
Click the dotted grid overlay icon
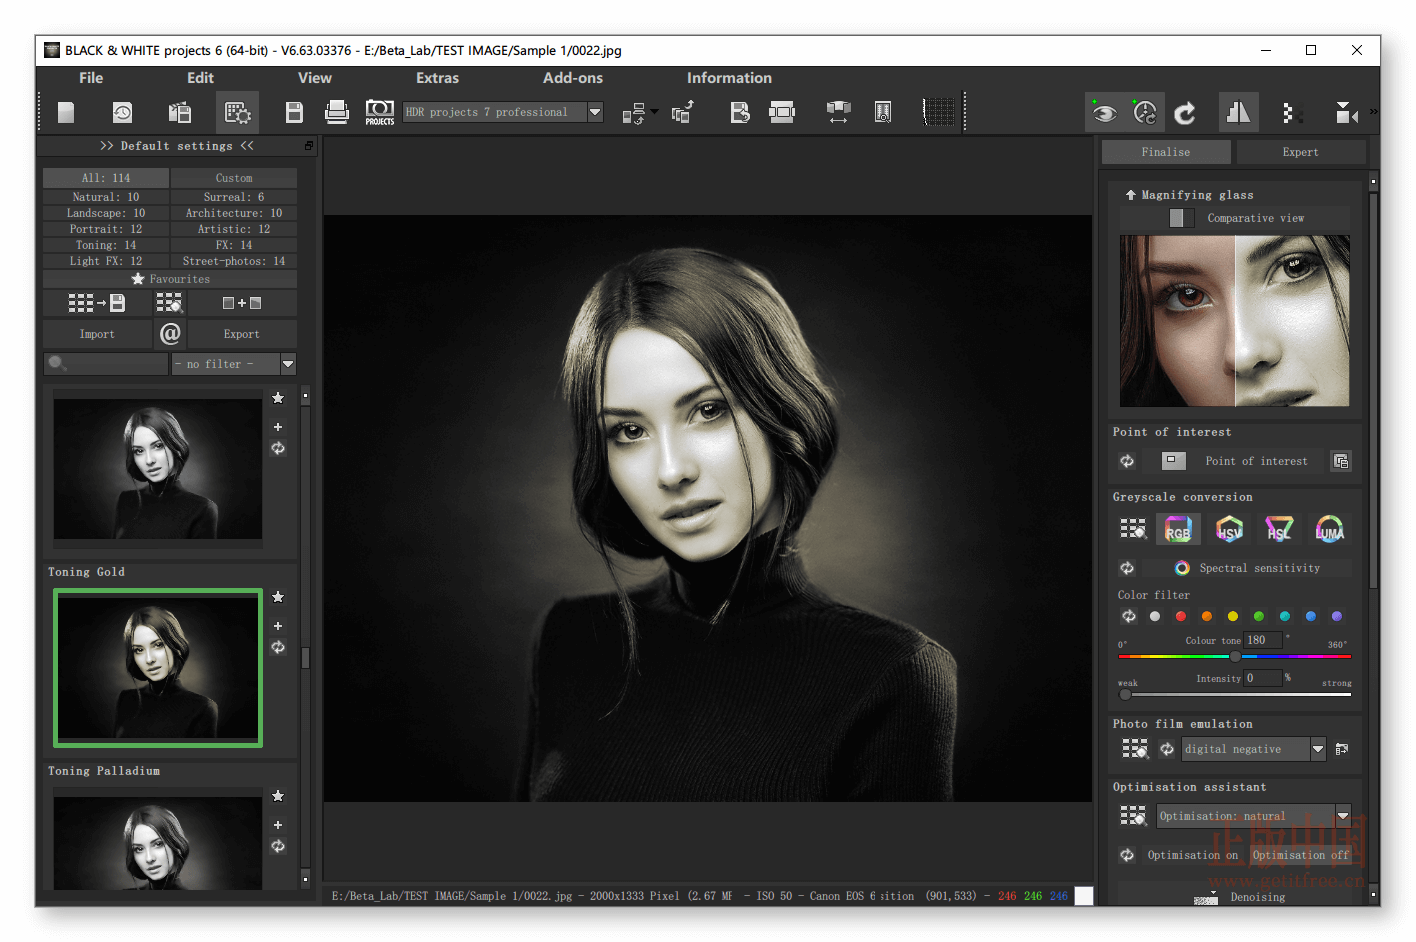point(938,113)
